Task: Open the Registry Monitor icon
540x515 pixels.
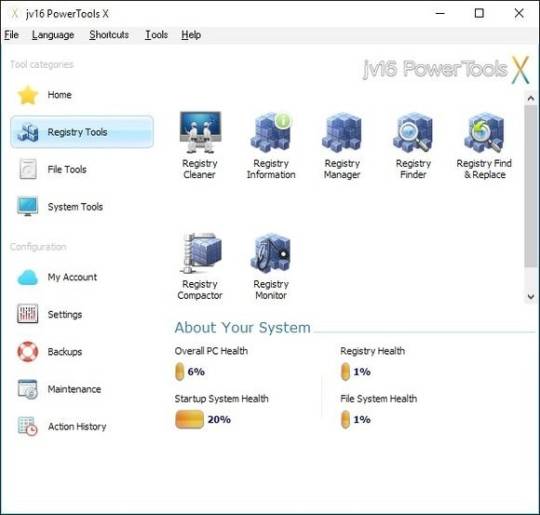Action: click(x=271, y=253)
